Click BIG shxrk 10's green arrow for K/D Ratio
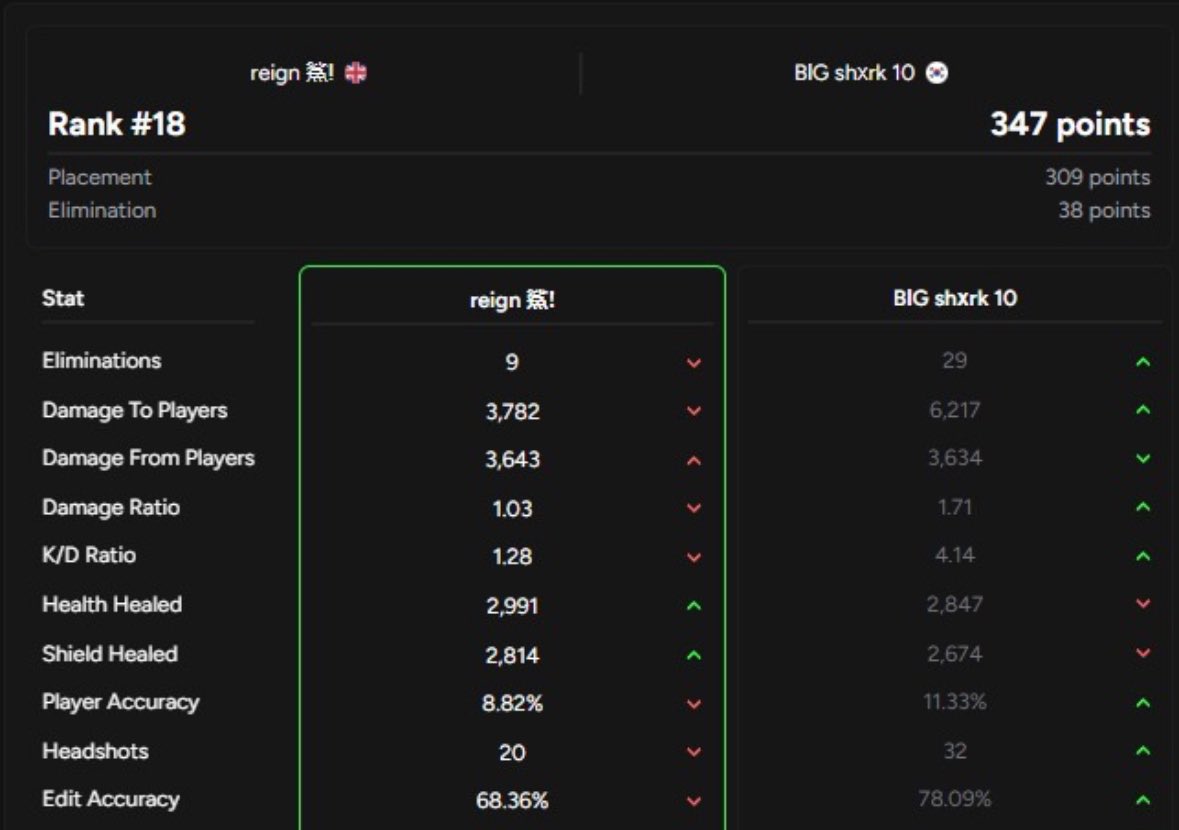1179x830 pixels. coord(1143,556)
